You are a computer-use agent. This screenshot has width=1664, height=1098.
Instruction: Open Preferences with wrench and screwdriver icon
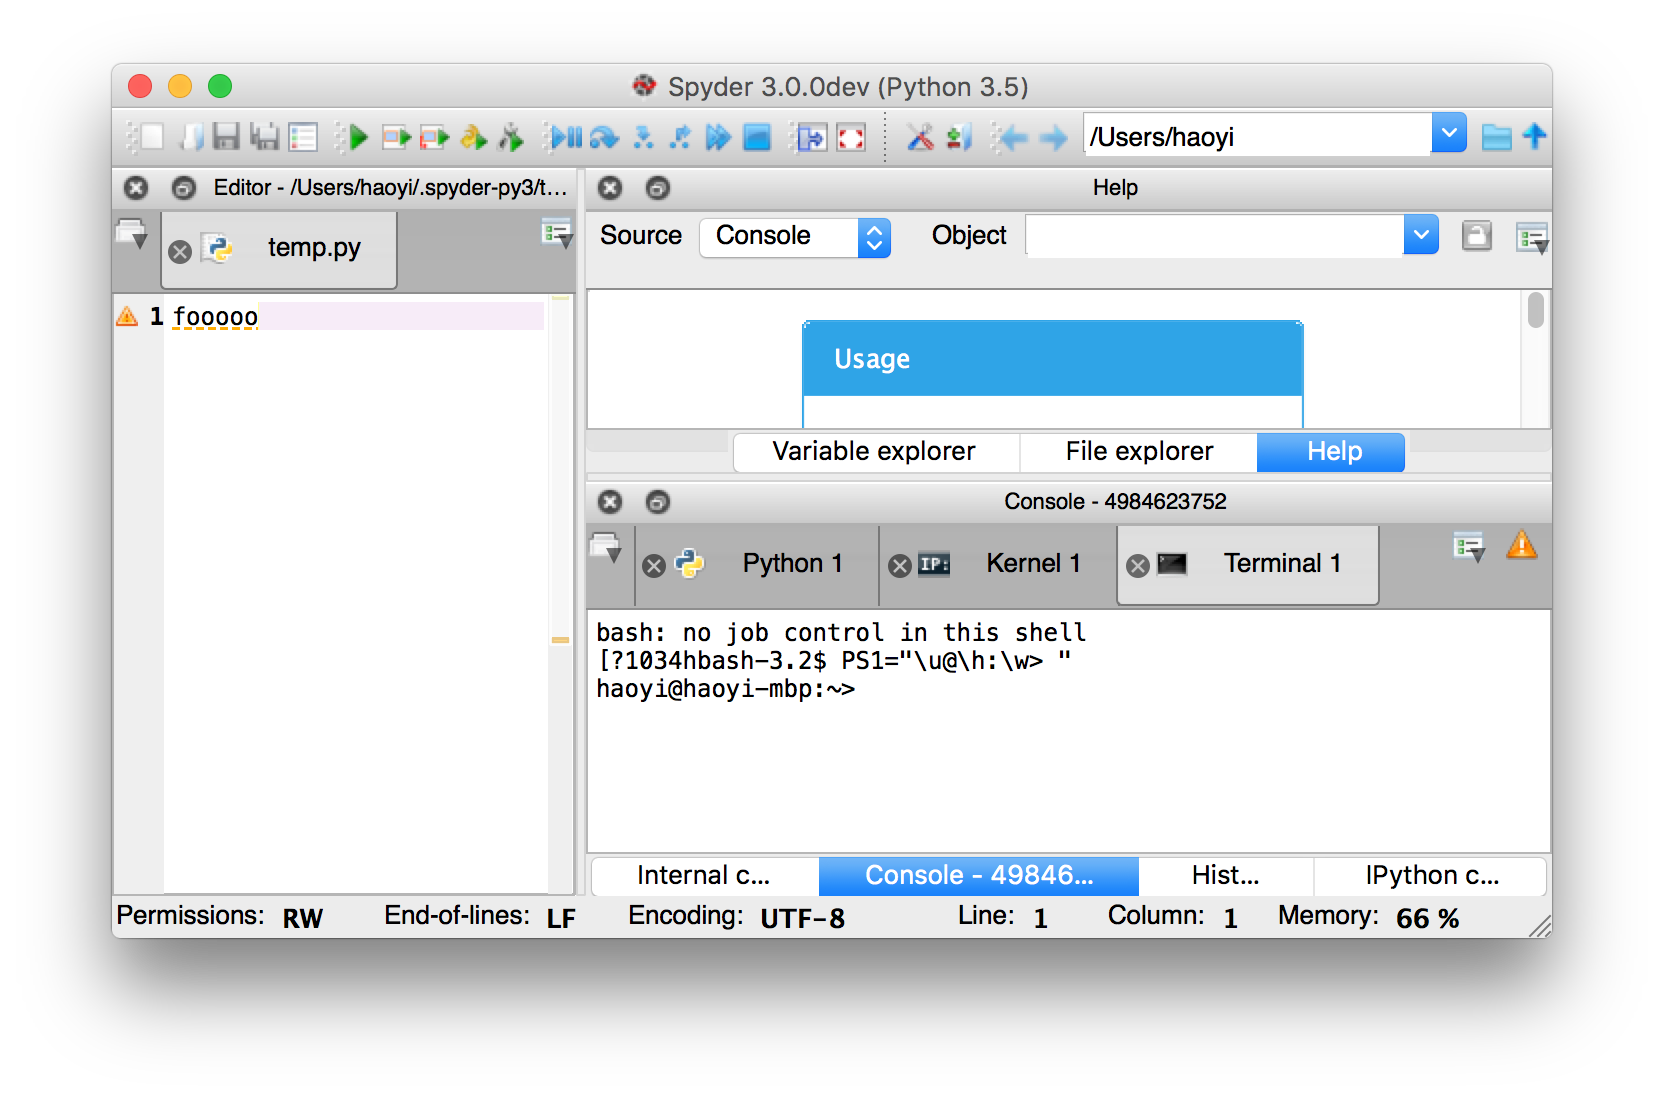coord(920,137)
